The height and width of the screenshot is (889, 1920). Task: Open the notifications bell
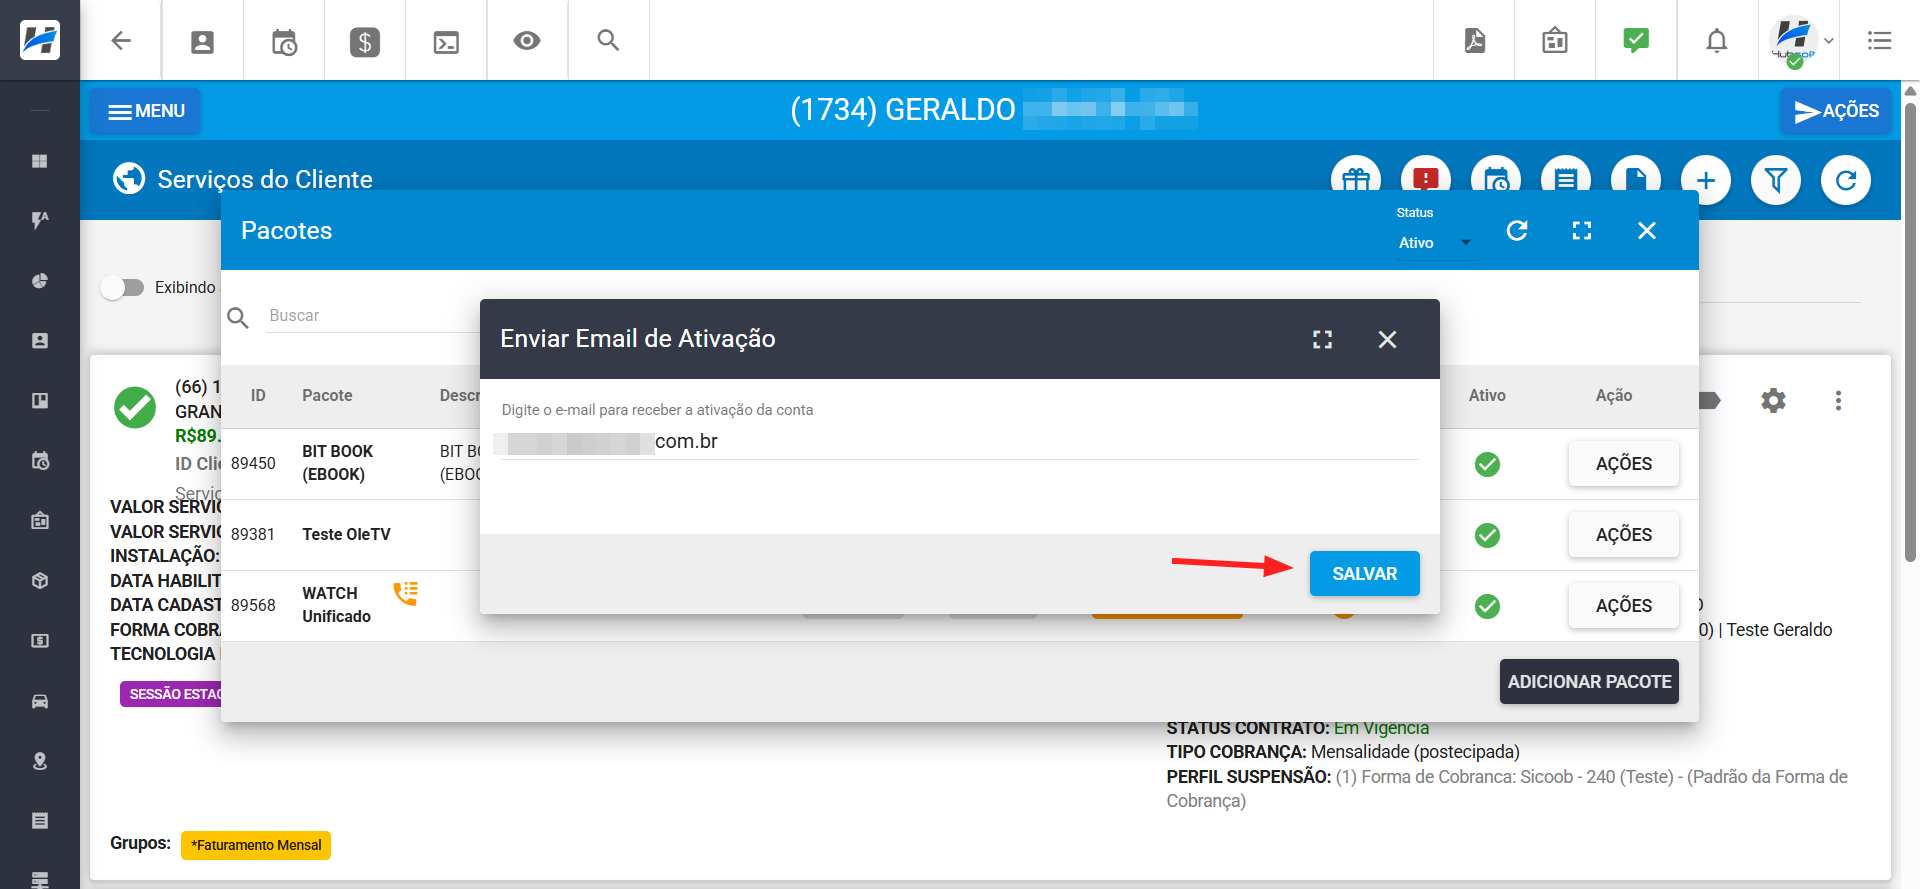point(1717,41)
